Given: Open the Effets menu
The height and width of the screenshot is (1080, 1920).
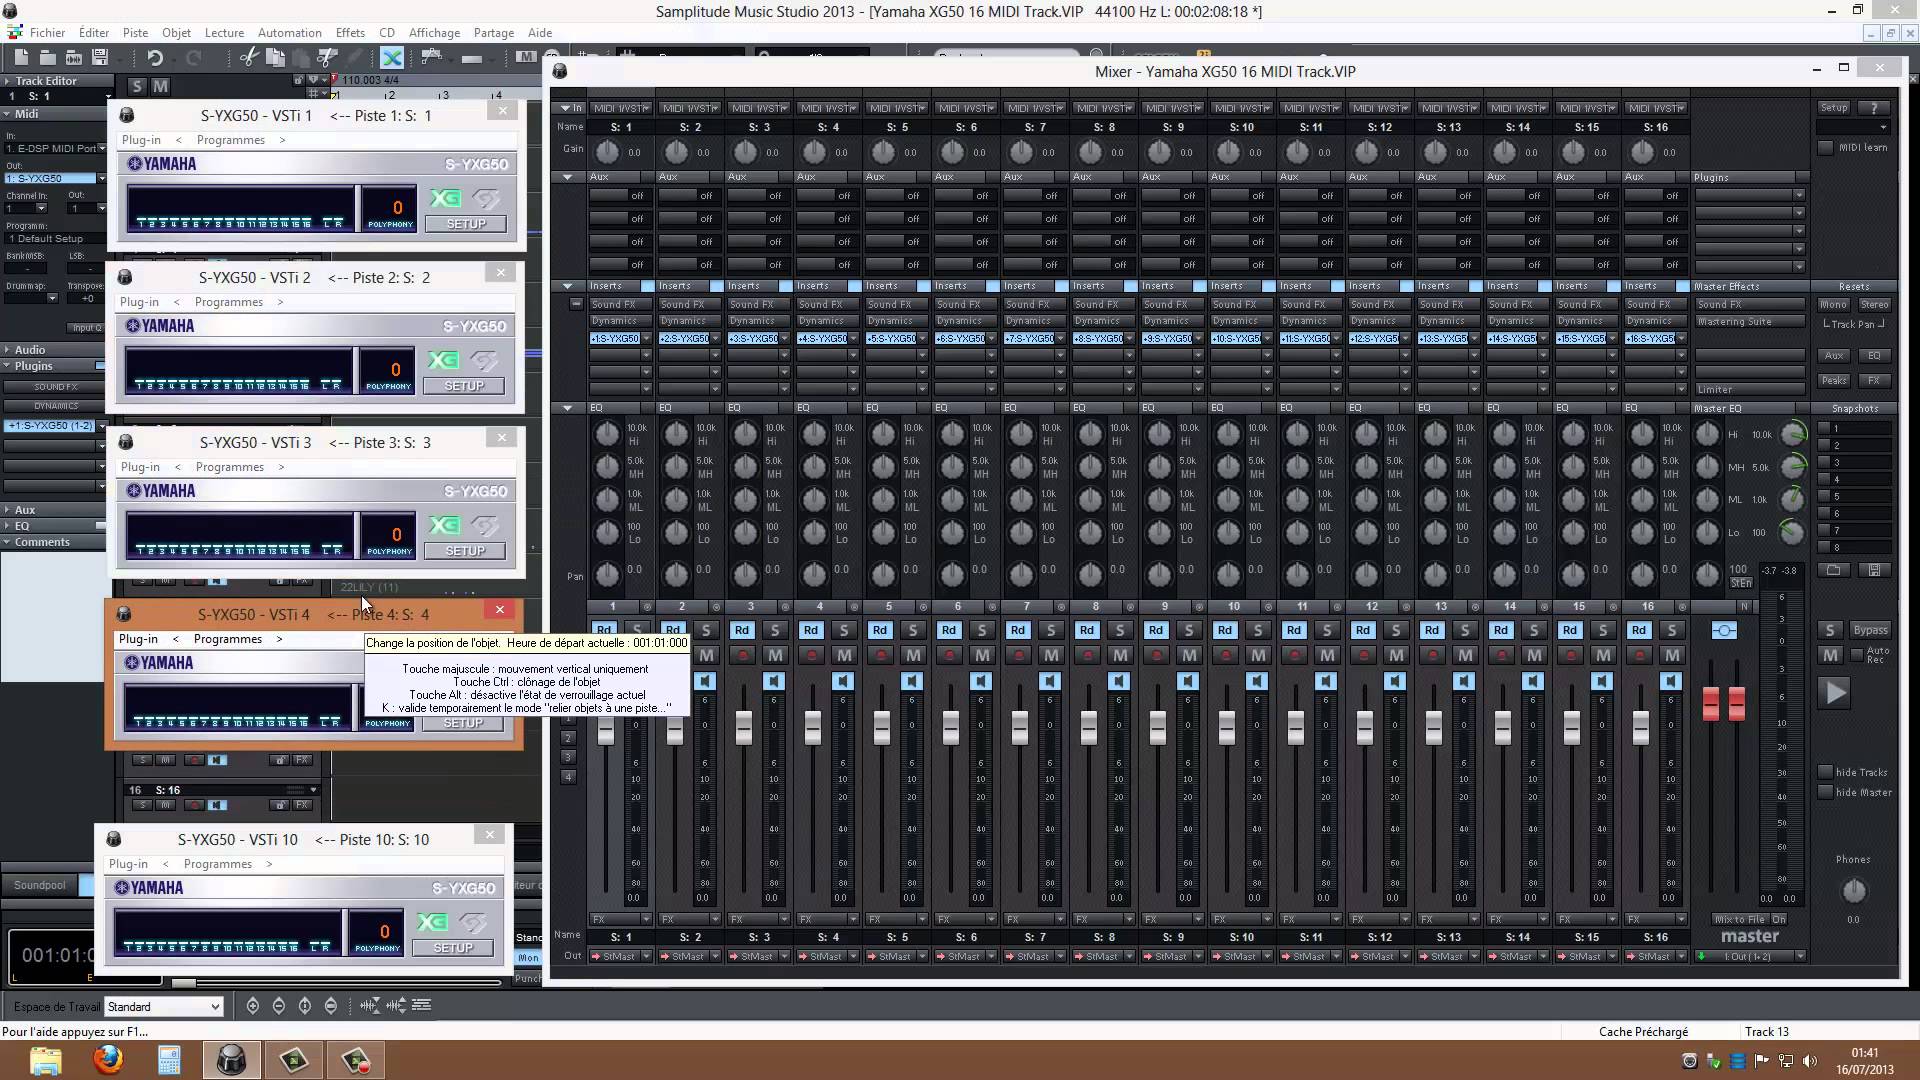Looking at the screenshot, I should (x=350, y=32).
